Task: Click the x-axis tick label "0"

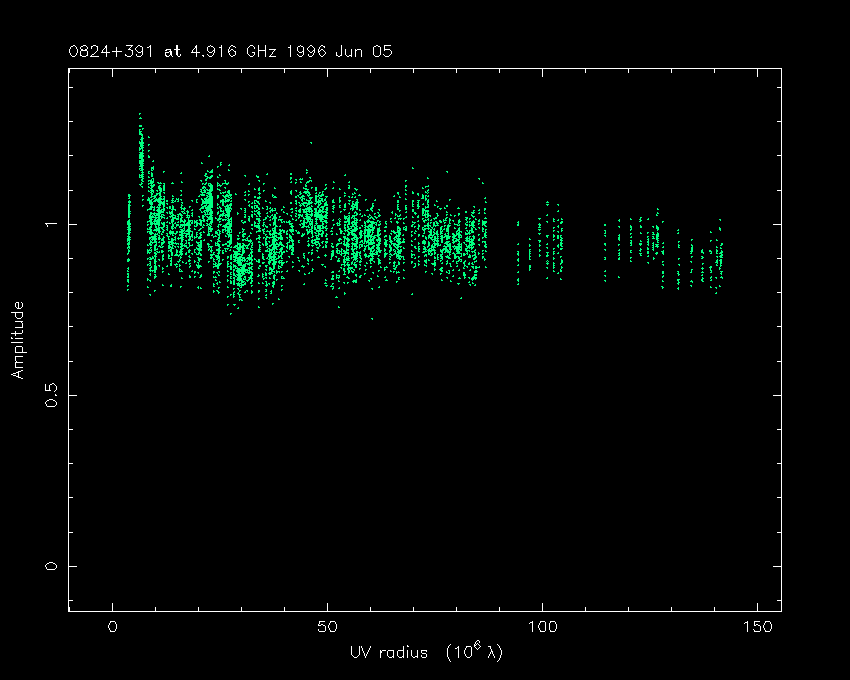Action: (x=113, y=627)
